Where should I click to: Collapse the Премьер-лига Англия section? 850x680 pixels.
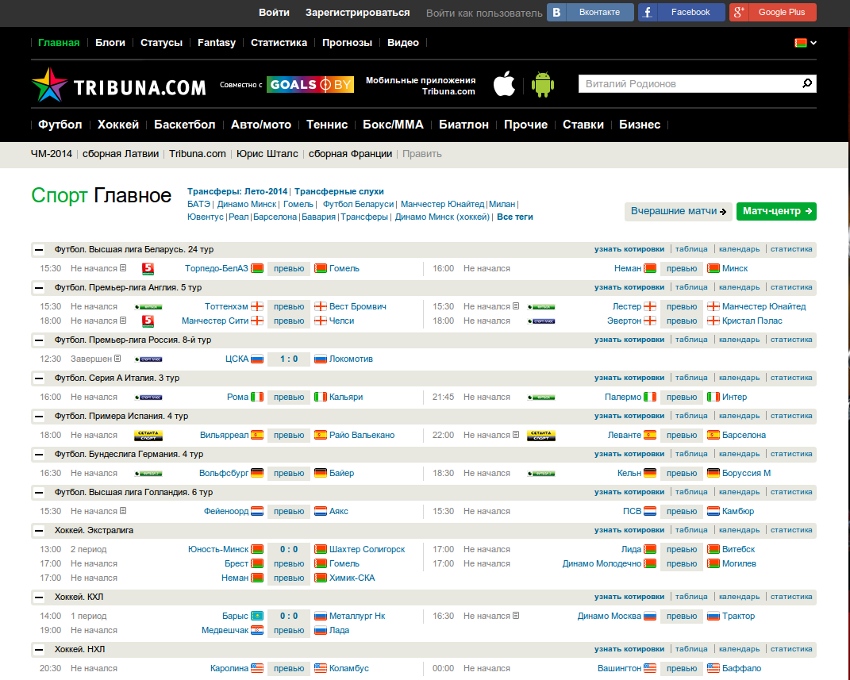(x=39, y=288)
